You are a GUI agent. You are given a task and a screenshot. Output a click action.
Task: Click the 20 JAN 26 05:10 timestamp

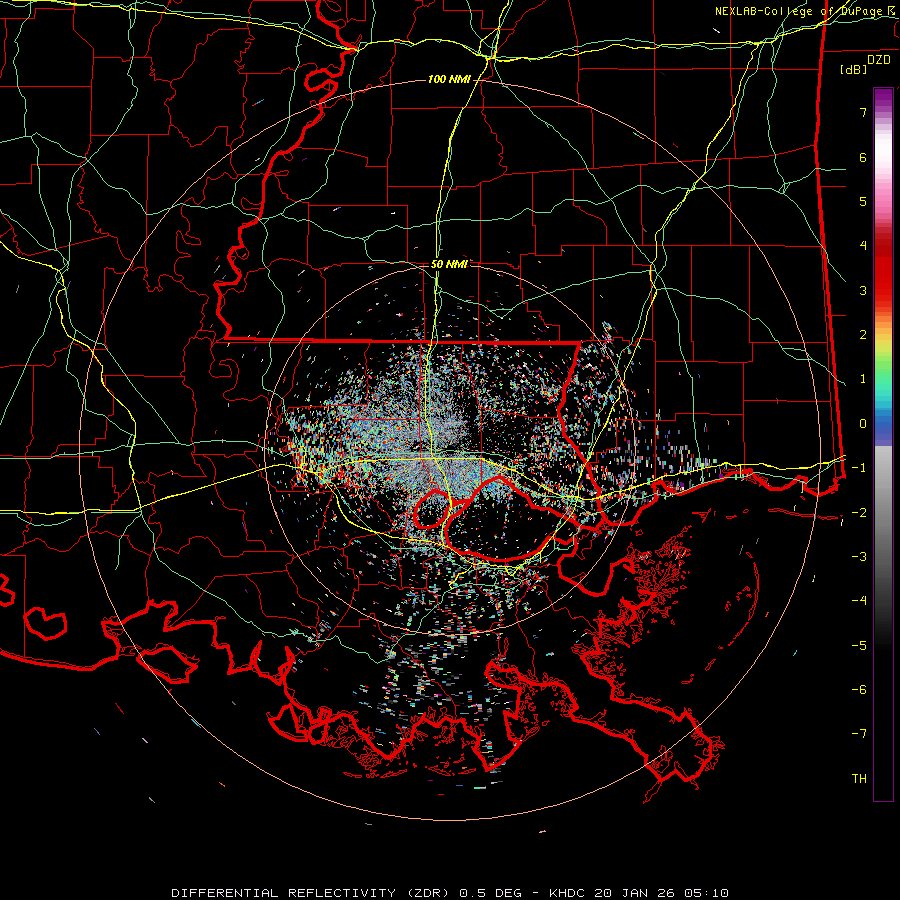pos(662,893)
